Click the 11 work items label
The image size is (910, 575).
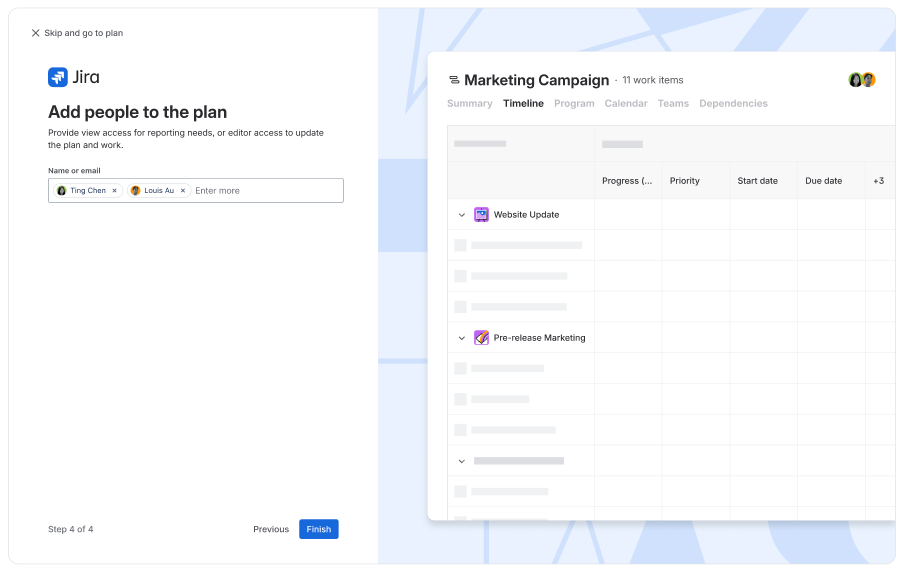pos(653,80)
